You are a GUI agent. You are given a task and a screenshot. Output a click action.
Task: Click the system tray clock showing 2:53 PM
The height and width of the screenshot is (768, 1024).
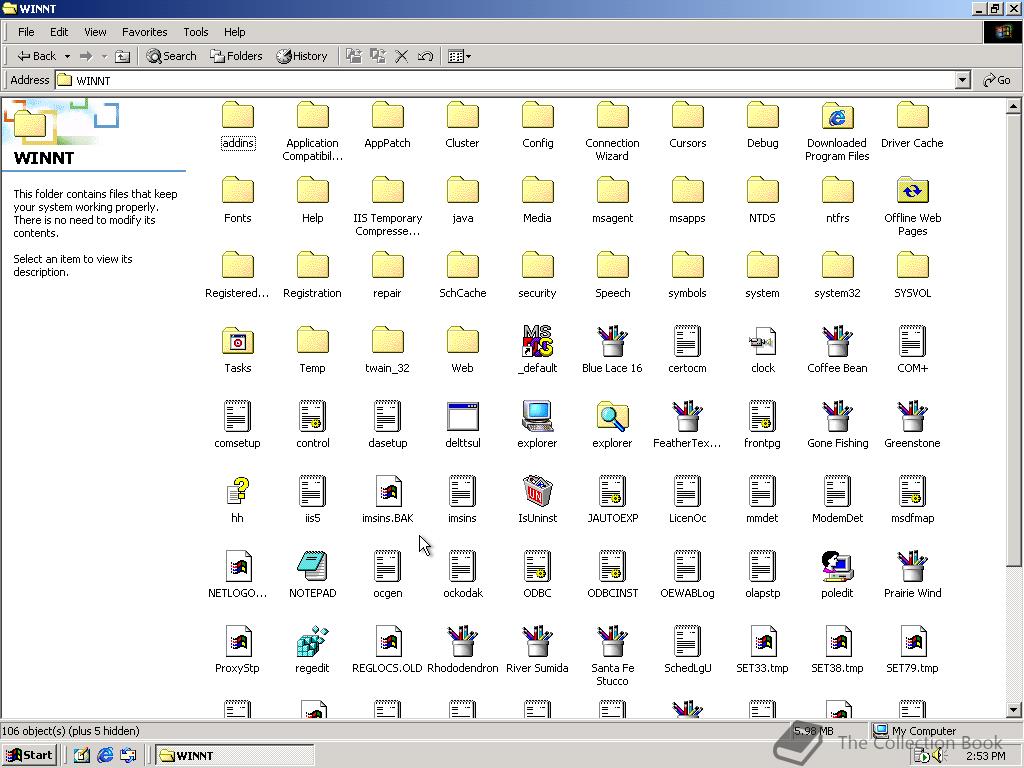click(x=985, y=756)
